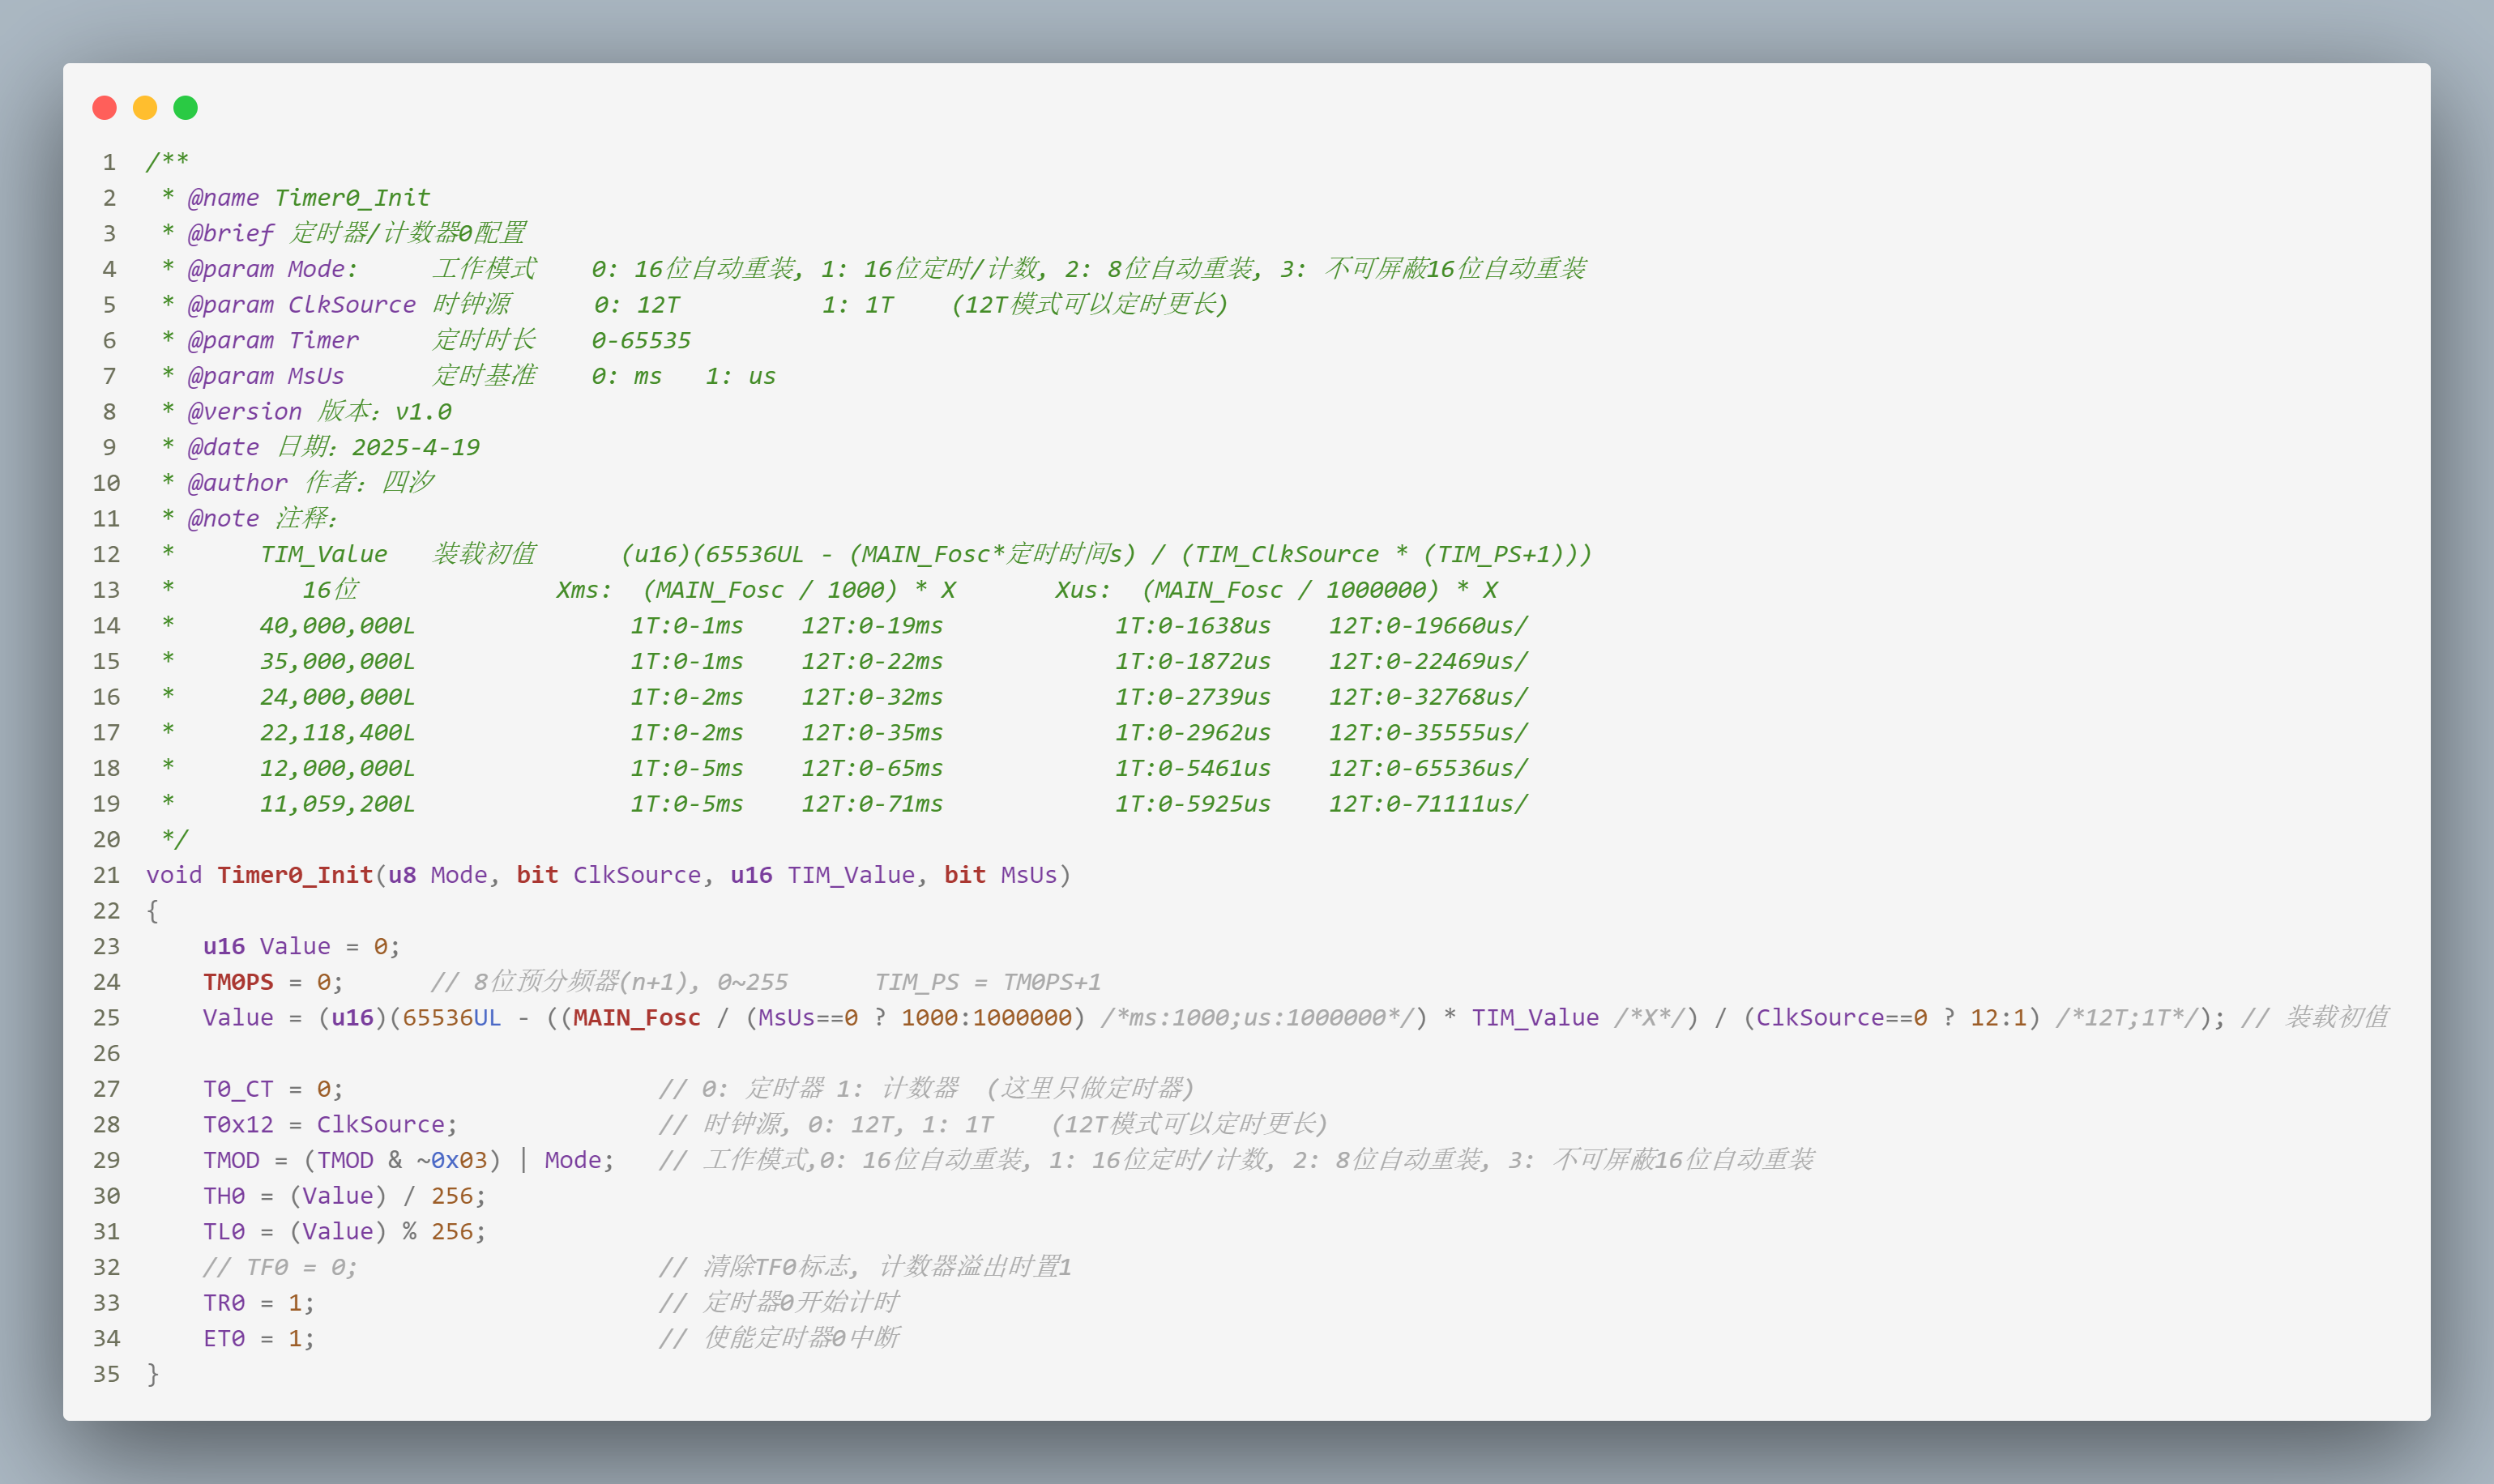
Task: Click '@param Timer' on line 6
Action: (273, 340)
